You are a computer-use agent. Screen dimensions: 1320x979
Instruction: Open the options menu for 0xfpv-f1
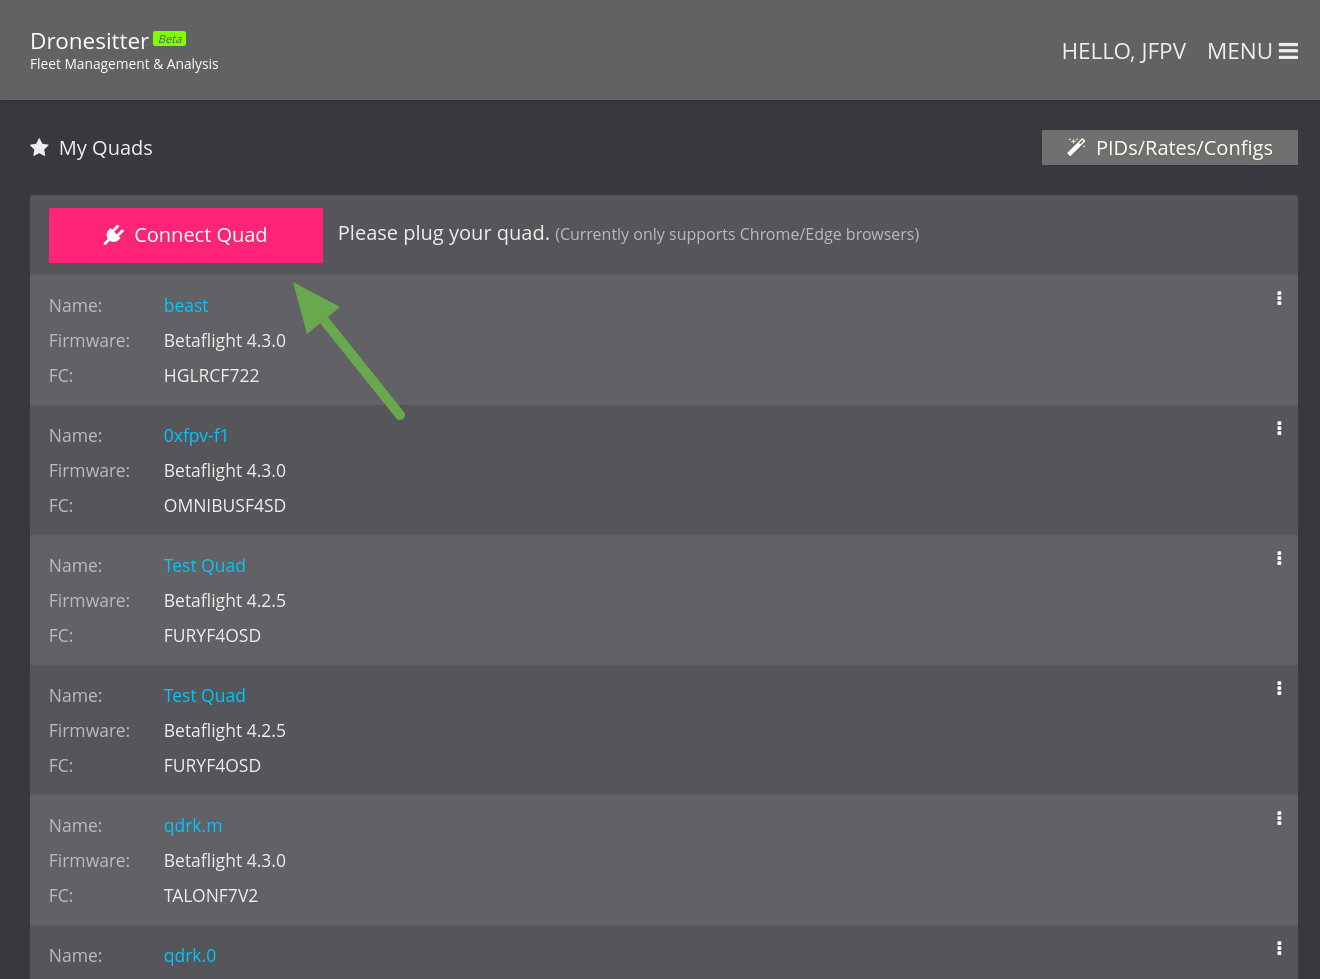tap(1279, 428)
